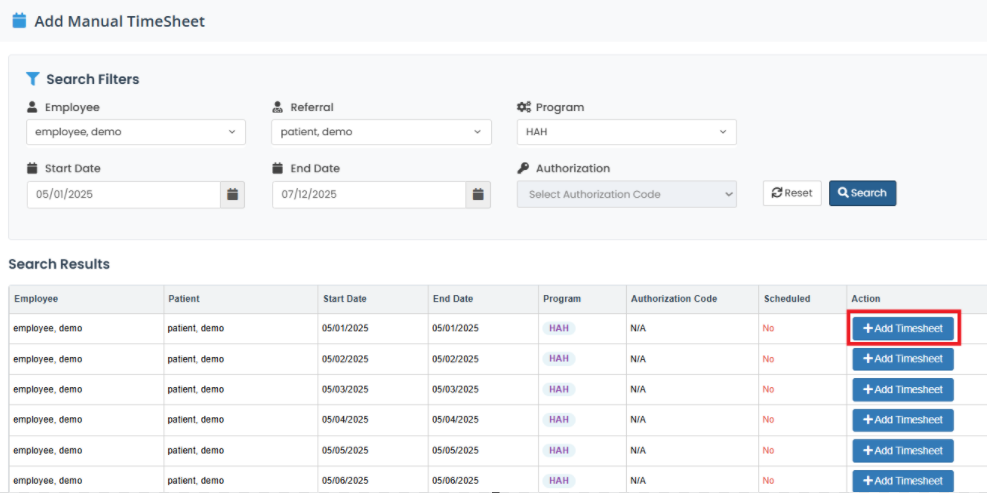Viewport: 987px width, 493px height.
Task: Reset the search filters
Action: point(792,193)
